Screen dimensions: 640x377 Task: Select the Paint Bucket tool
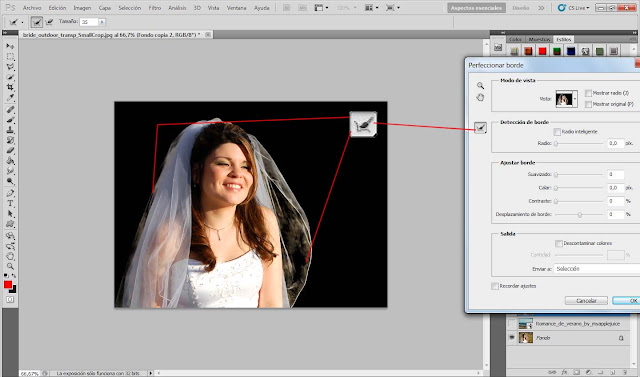[x=10, y=161]
